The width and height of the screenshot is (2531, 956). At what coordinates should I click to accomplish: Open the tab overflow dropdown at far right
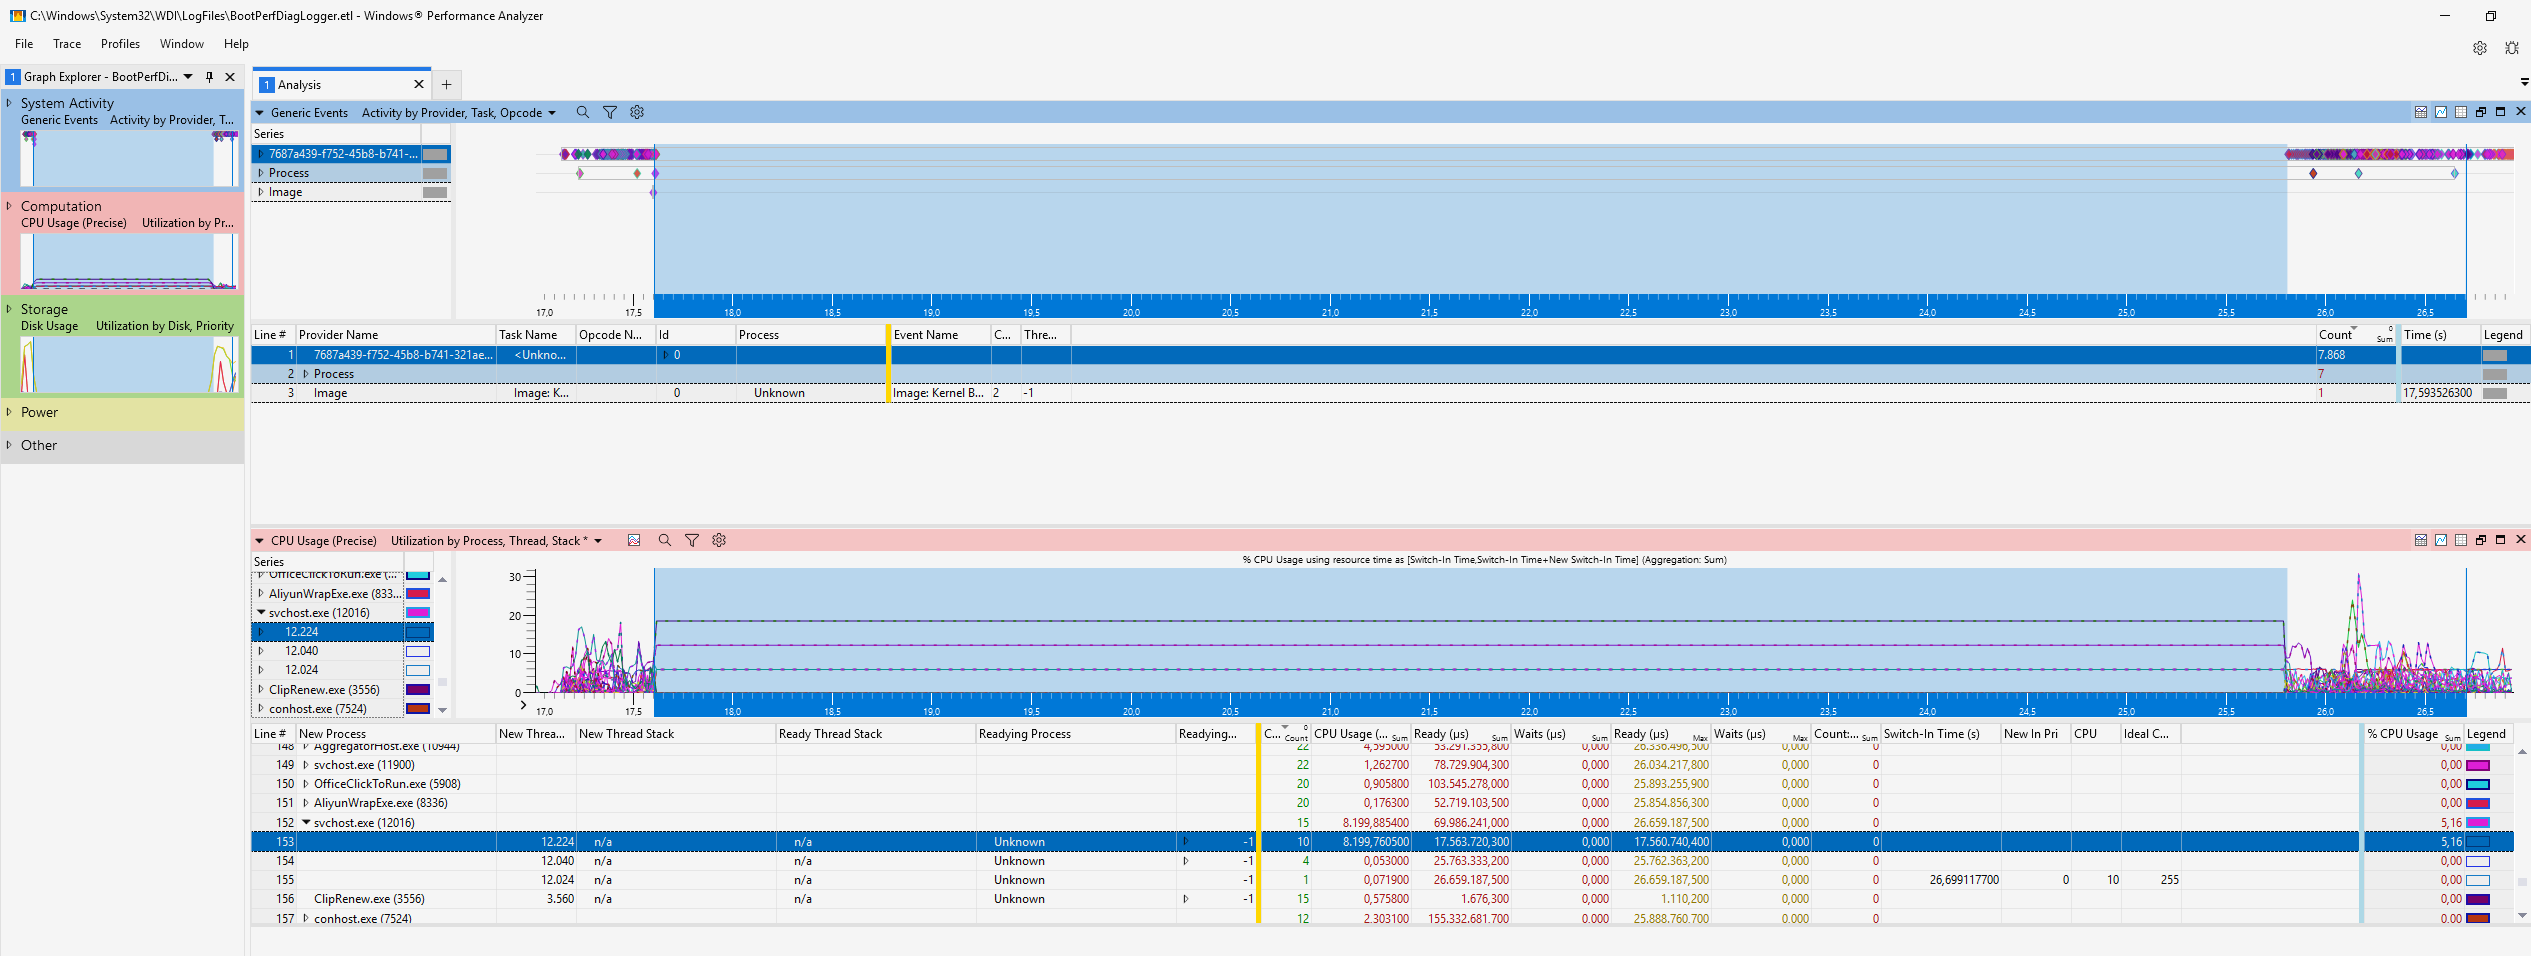click(2524, 82)
